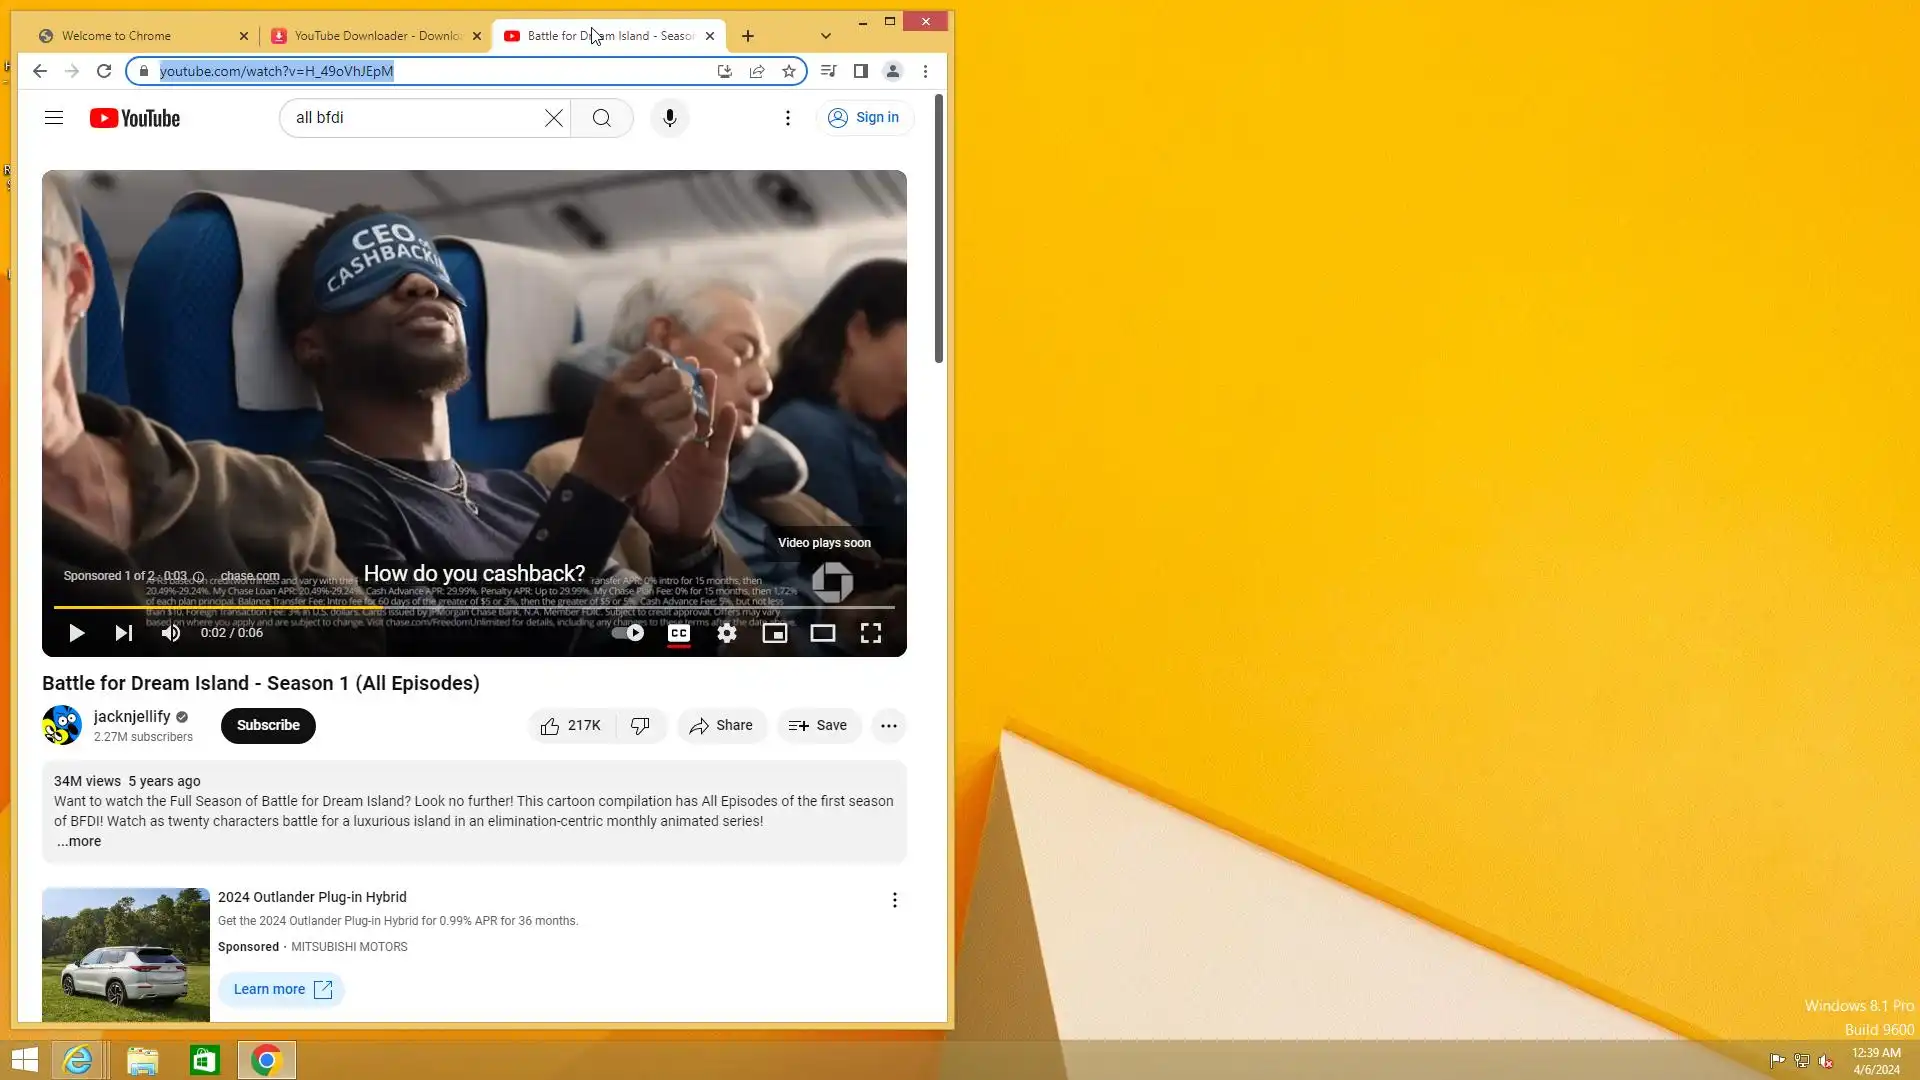Open the player settings gear

pyautogui.click(x=727, y=633)
